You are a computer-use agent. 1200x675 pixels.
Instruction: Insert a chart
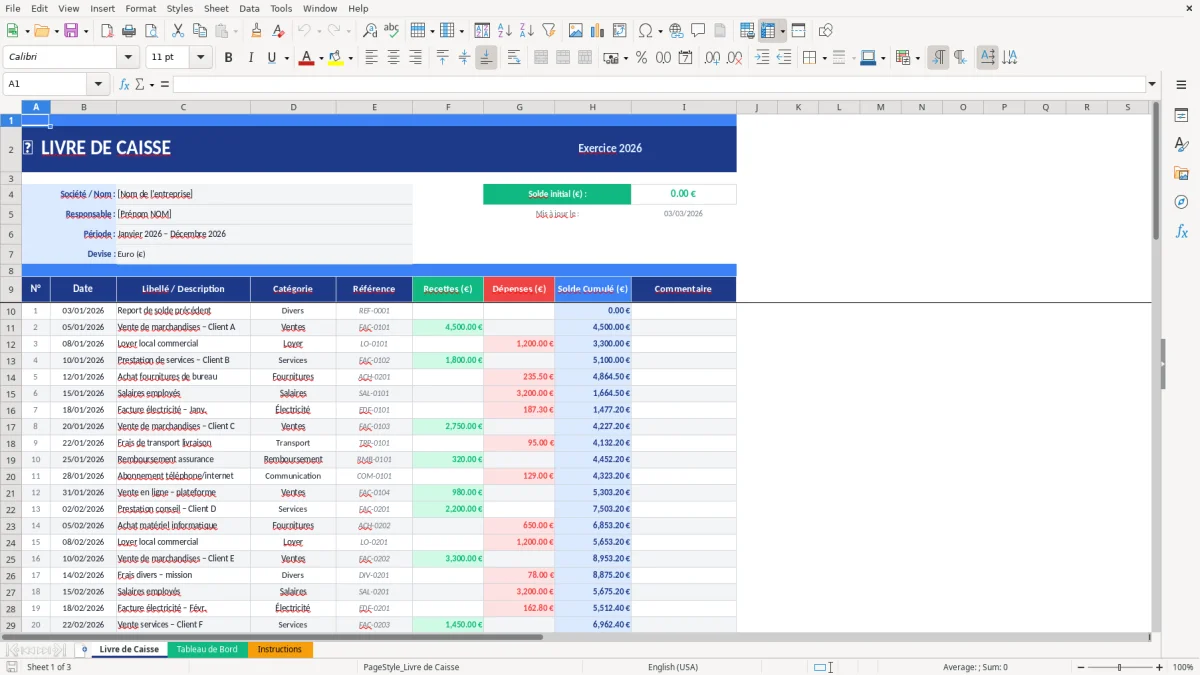(x=597, y=30)
